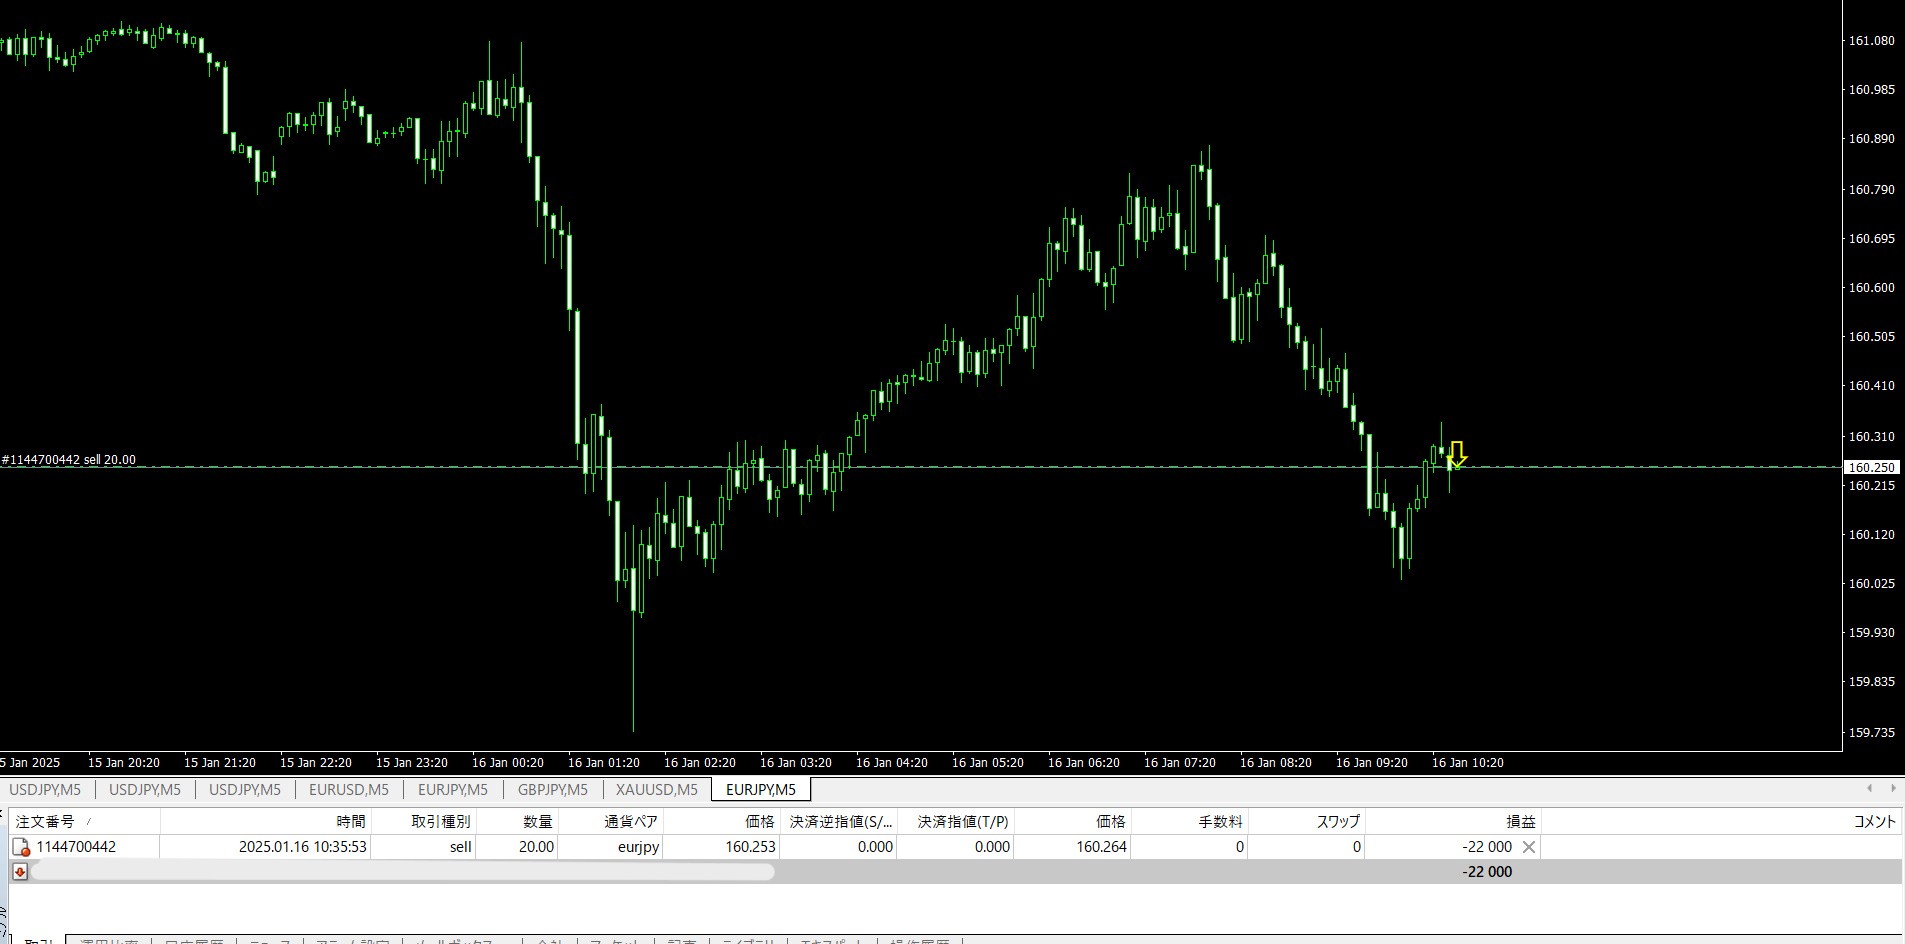
Task: Switch to the XAUUSD,M5 chart tab
Action: (657, 790)
